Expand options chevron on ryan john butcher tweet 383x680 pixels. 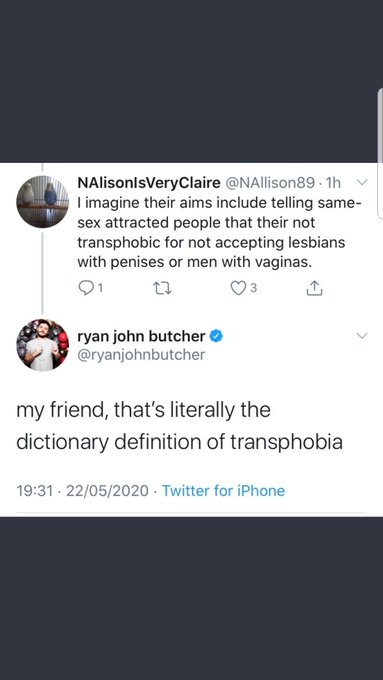pyautogui.click(x=361, y=336)
